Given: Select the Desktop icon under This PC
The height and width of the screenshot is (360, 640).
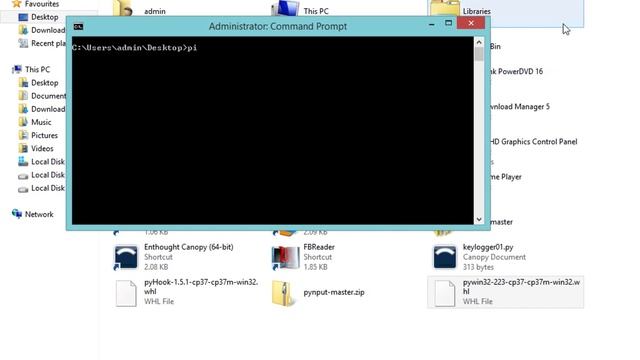Looking at the screenshot, I should (x=23, y=83).
